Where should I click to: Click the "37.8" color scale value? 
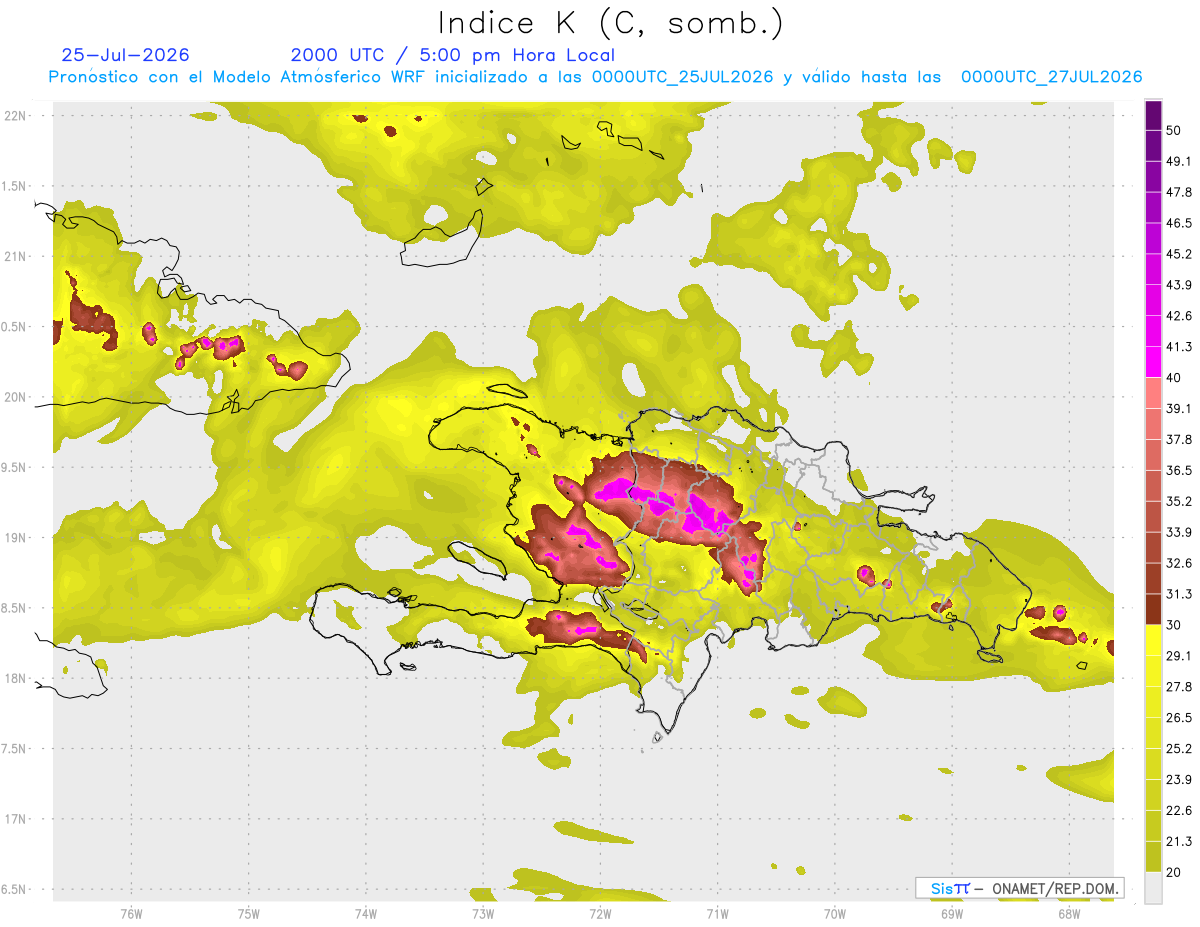coord(1179,439)
